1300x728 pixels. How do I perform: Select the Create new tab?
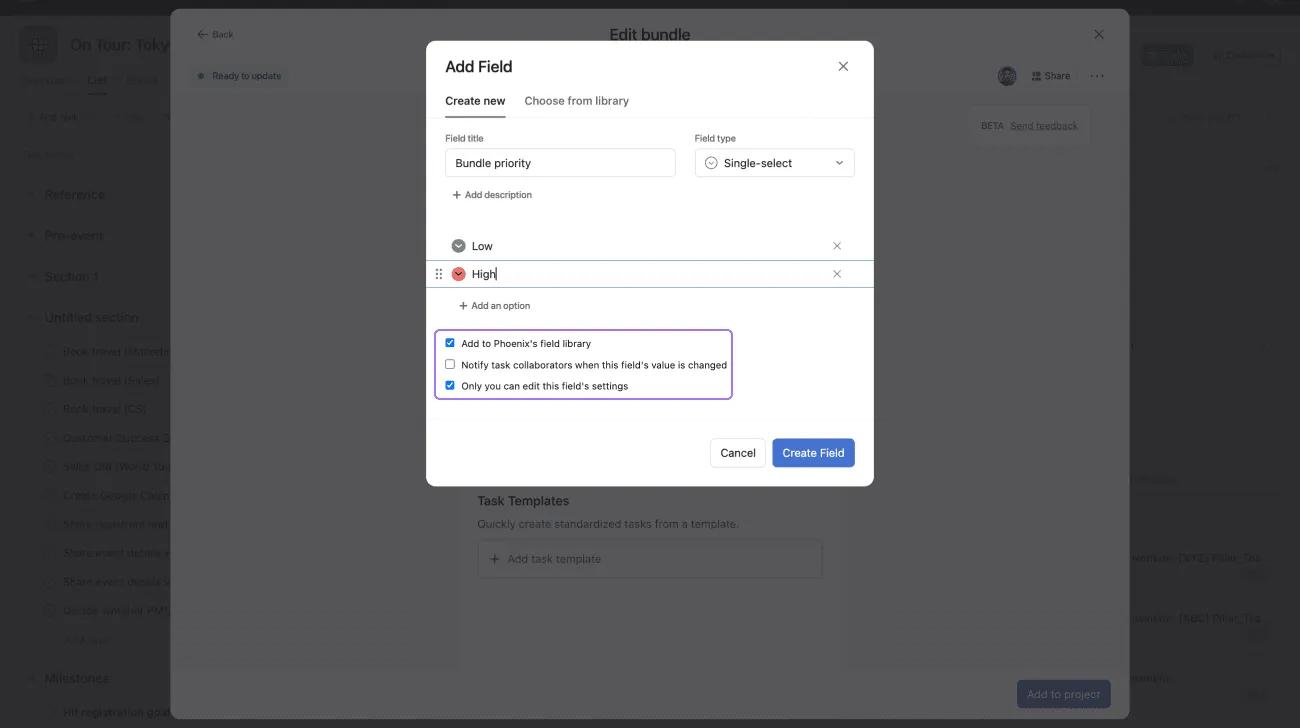click(x=475, y=101)
